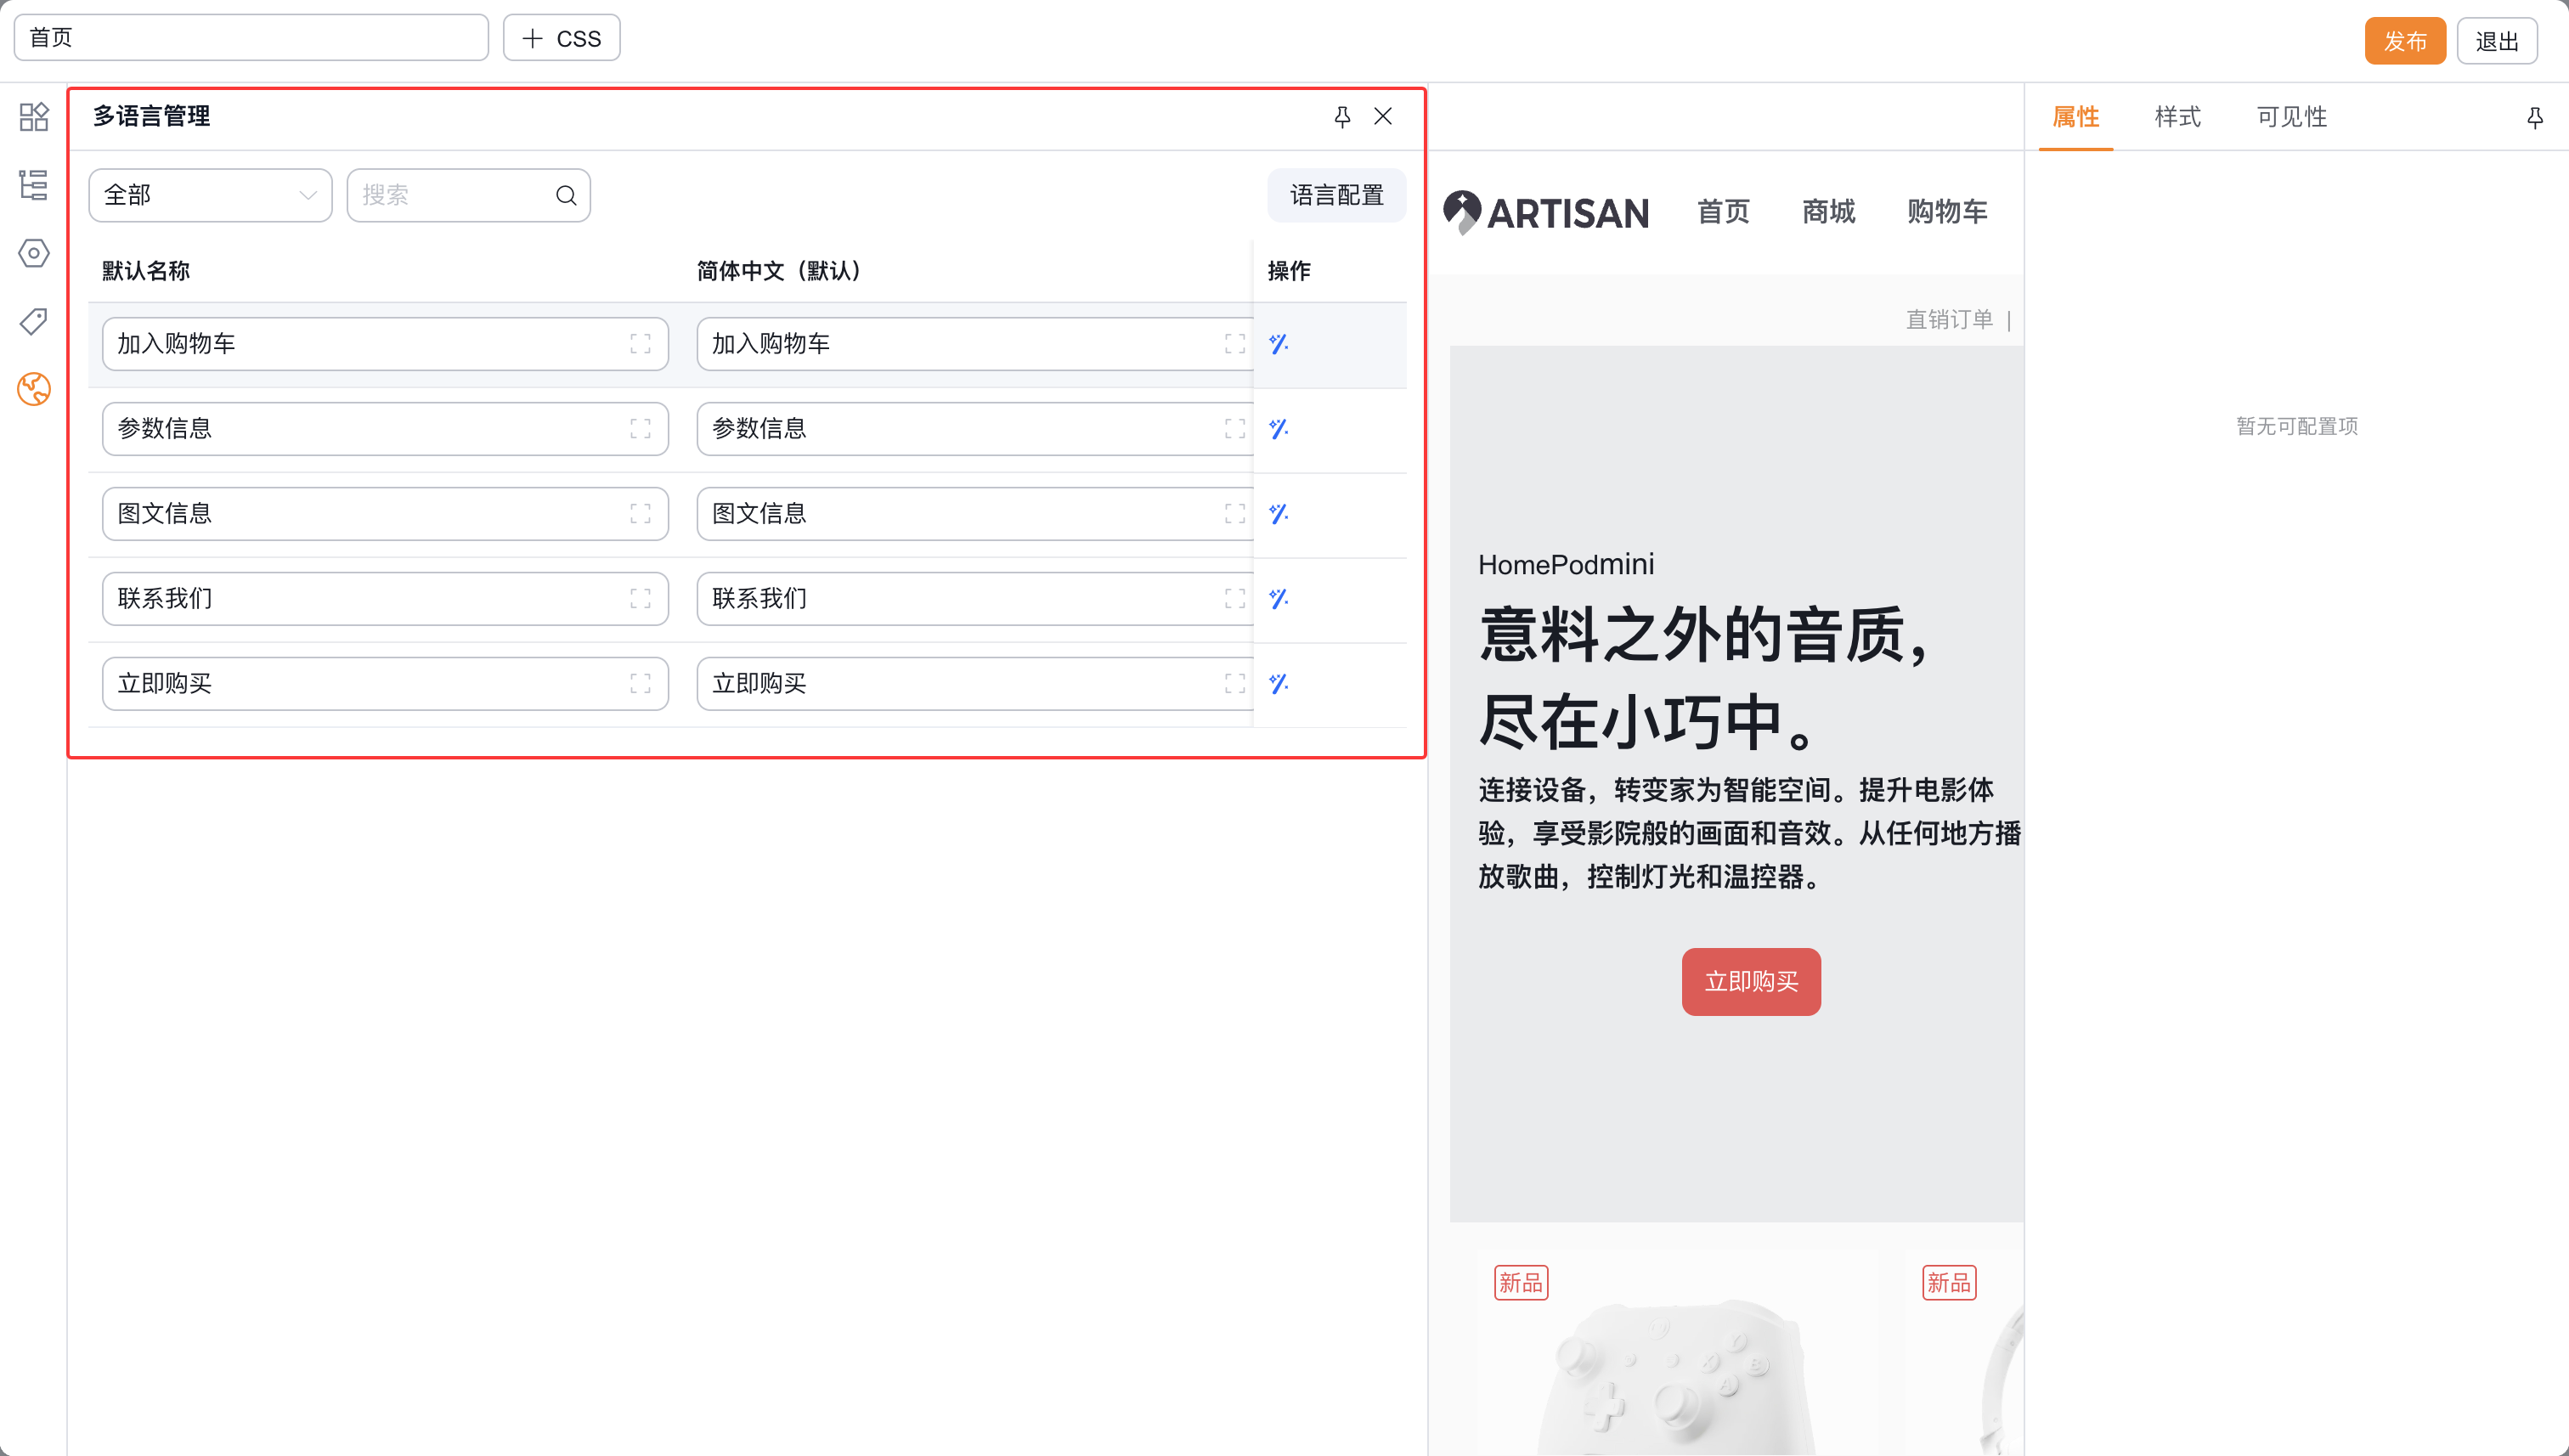The height and width of the screenshot is (1456, 2569).
Task: Auto-translate the 参数信息 row
Action: (1278, 429)
